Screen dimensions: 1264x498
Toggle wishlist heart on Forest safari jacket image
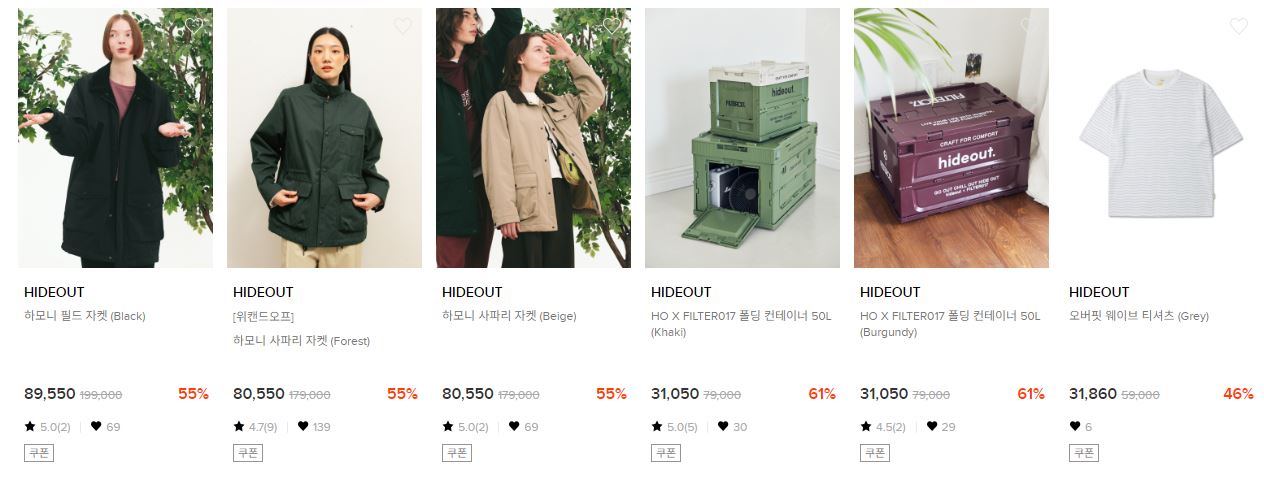click(x=403, y=26)
